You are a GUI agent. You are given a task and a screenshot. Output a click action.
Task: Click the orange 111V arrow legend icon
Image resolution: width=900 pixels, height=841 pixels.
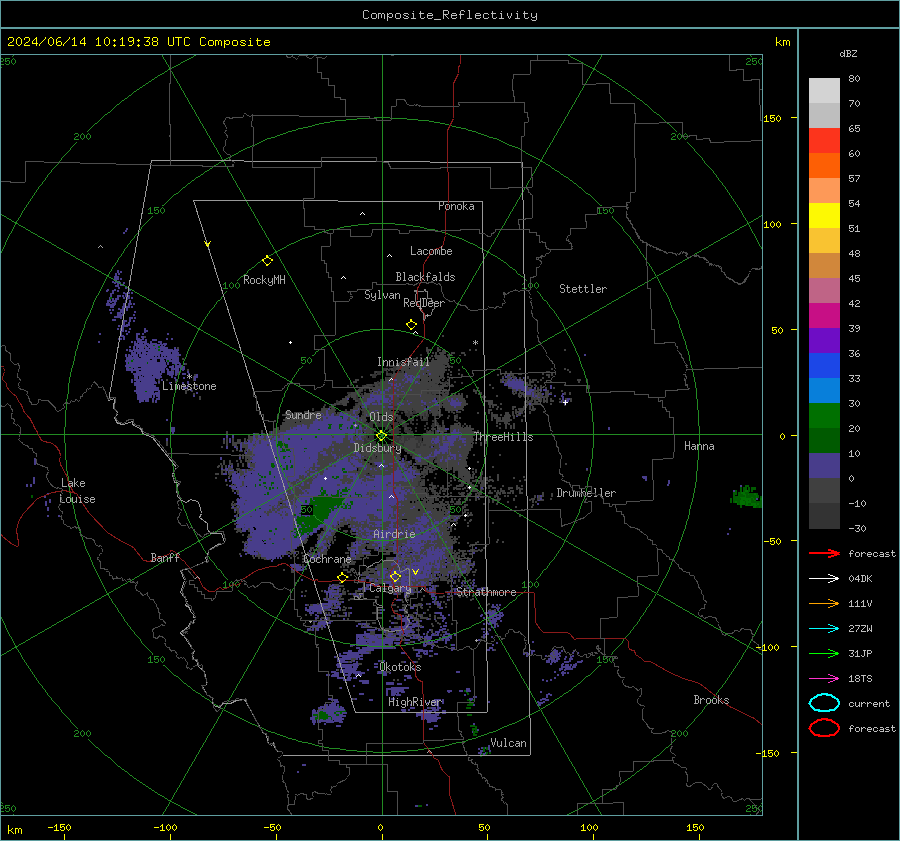[x=824, y=603]
